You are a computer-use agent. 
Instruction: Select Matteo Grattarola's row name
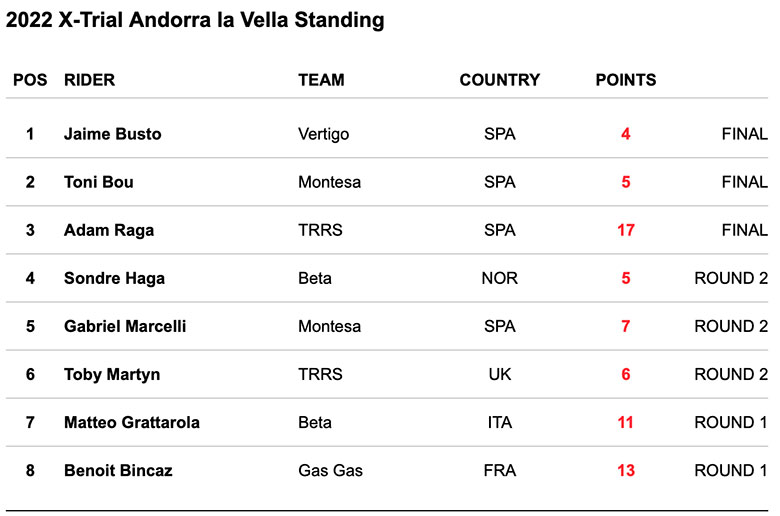tap(131, 422)
